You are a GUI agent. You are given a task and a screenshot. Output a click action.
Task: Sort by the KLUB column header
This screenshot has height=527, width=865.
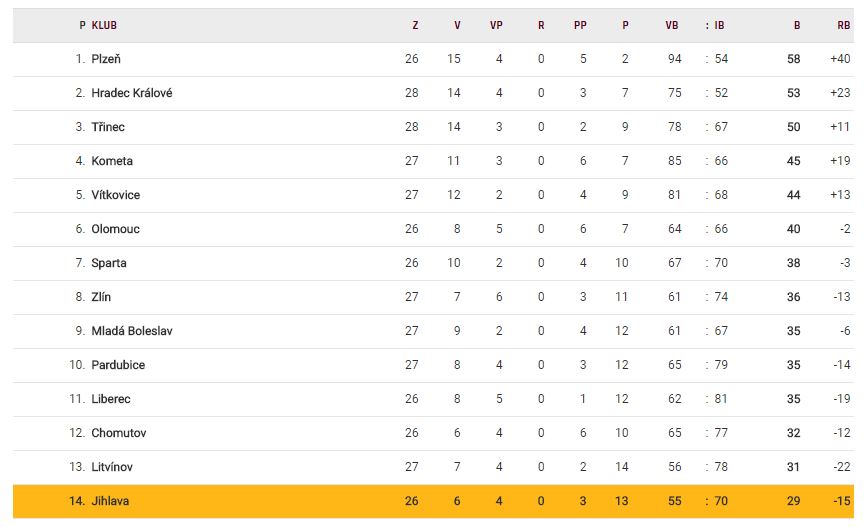point(104,25)
